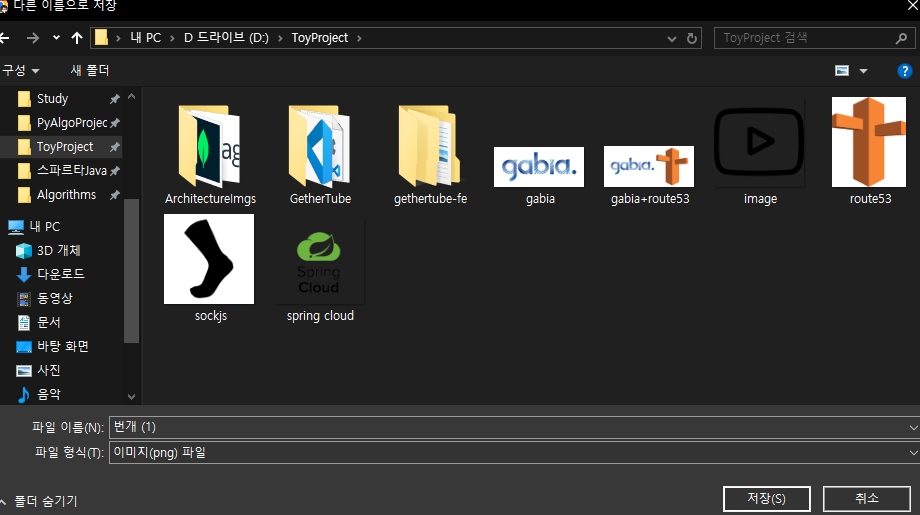Viewport: 920px width, 515px height.
Task: Expand the address bar history dropdown
Action: 672,39
